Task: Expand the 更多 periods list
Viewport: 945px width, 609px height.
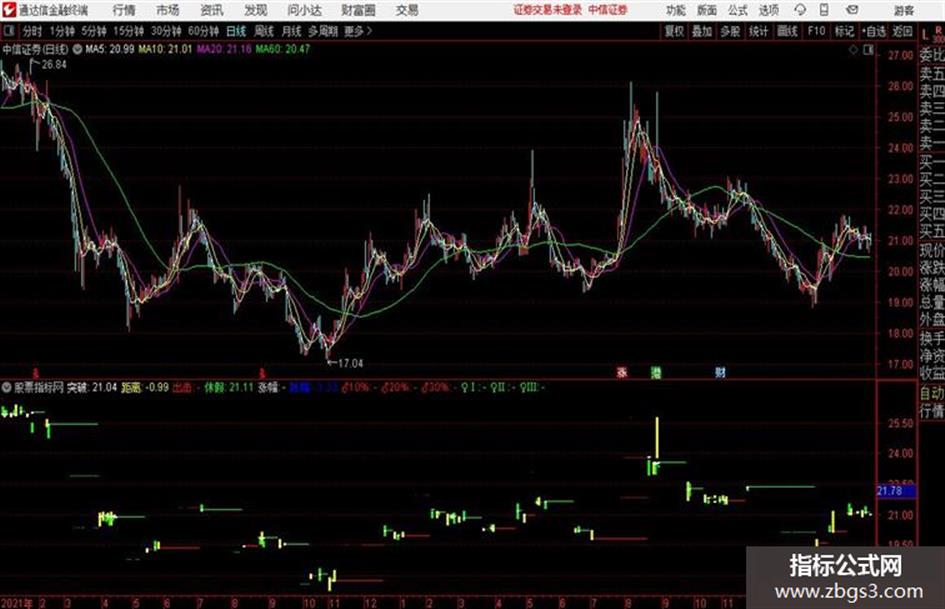Action: click(x=358, y=31)
